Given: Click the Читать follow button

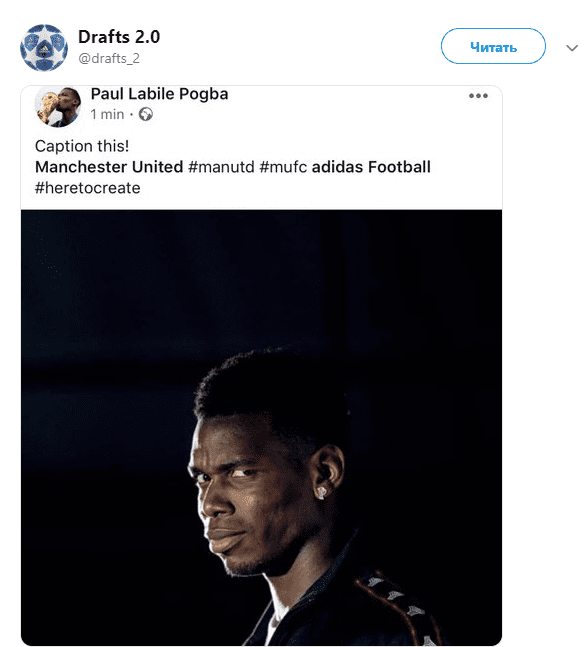Looking at the screenshot, I should tap(493, 46).
